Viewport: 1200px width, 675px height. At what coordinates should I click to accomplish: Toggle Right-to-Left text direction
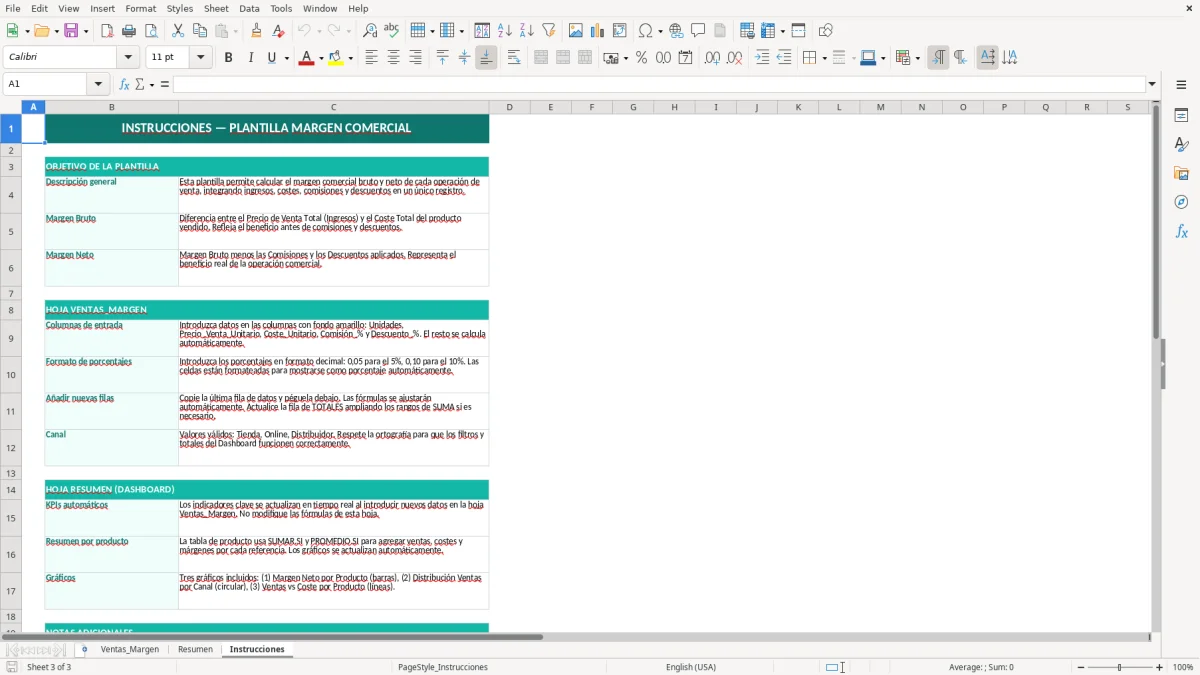pyautogui.click(x=960, y=58)
